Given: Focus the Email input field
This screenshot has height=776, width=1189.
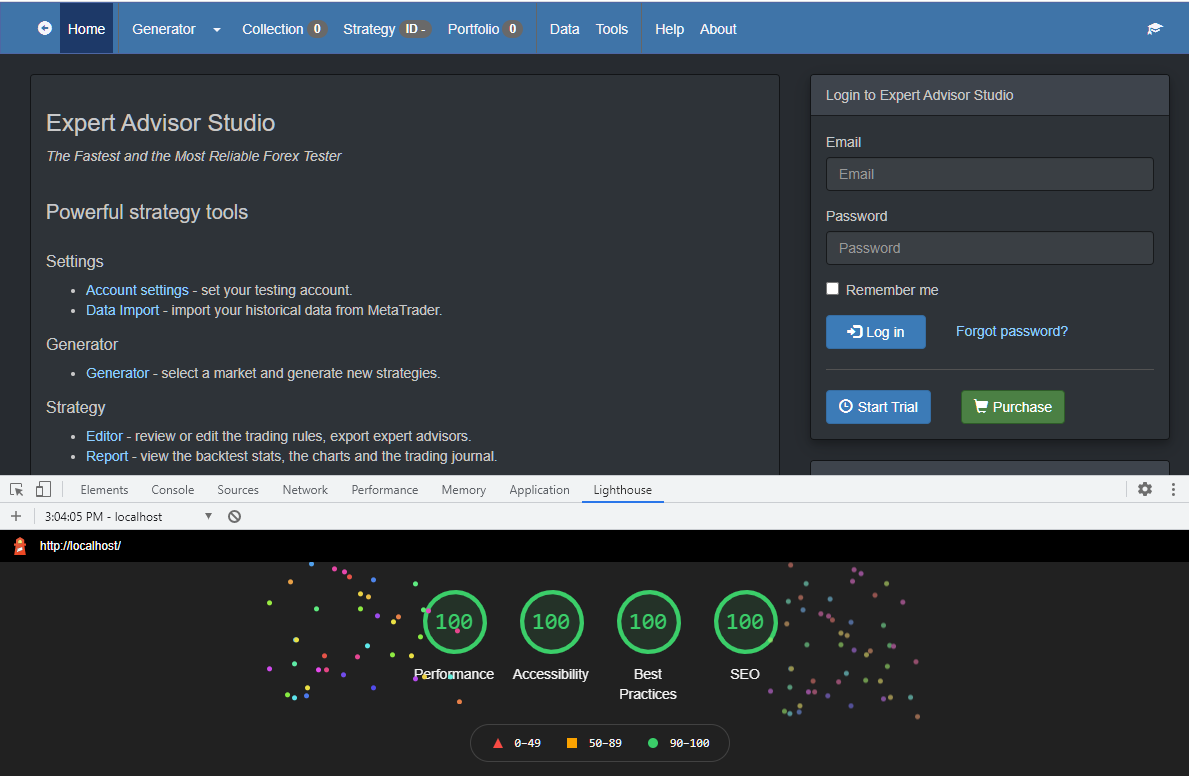Looking at the screenshot, I should coord(990,174).
